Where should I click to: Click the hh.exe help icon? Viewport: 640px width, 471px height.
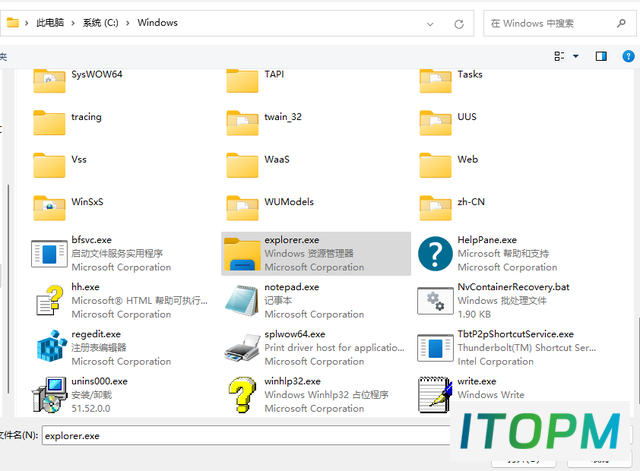click(49, 300)
